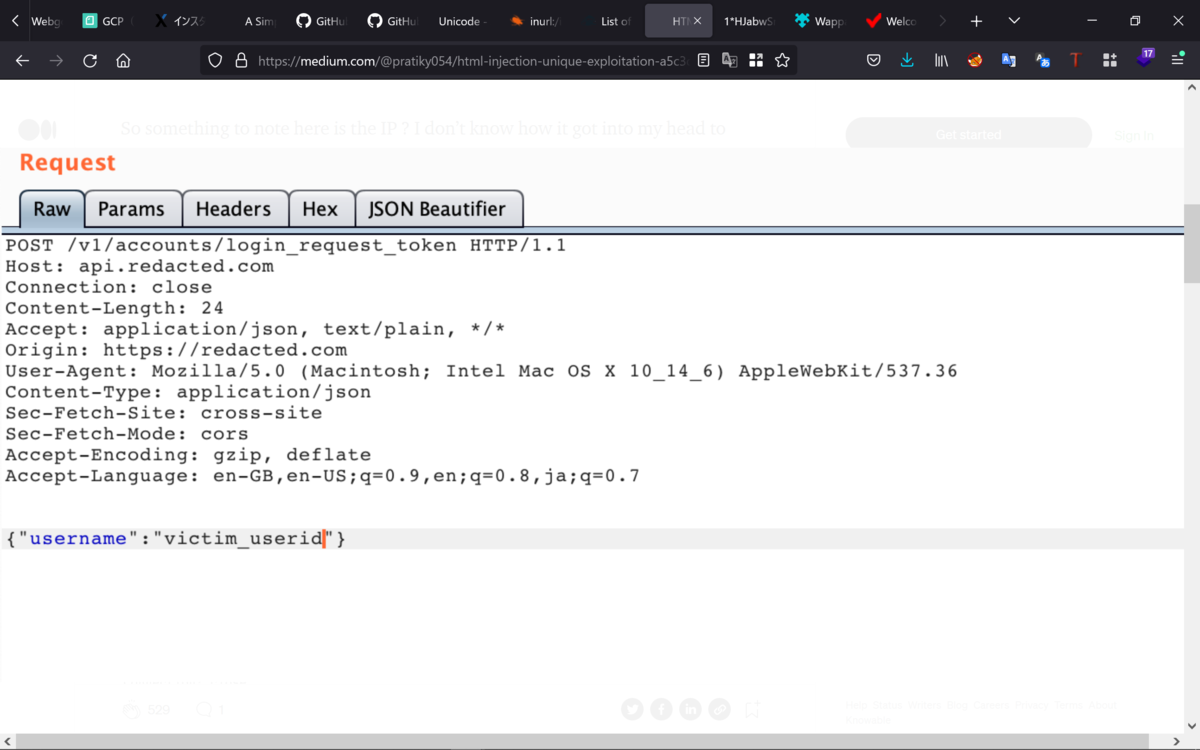Screen dimensions: 1200x750
Task: Click the tracking protection shield icon
Action: pyautogui.click(x=215, y=61)
